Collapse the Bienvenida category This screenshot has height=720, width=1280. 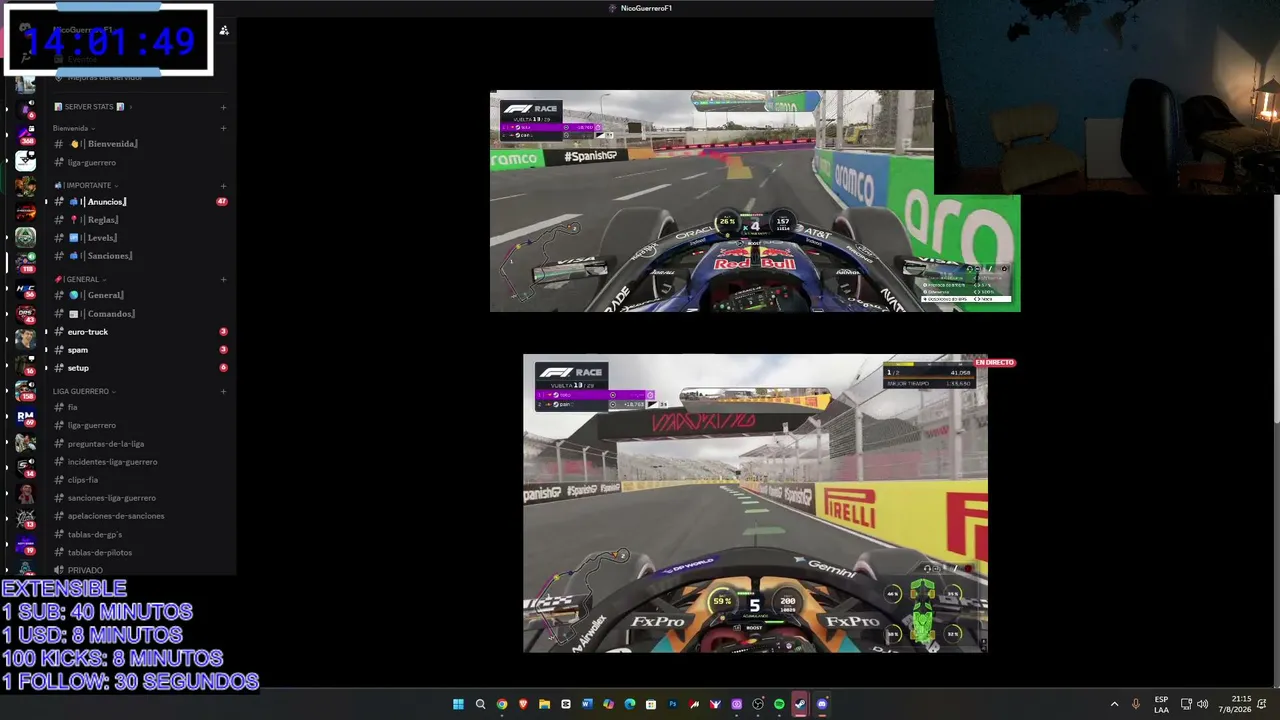coord(73,128)
